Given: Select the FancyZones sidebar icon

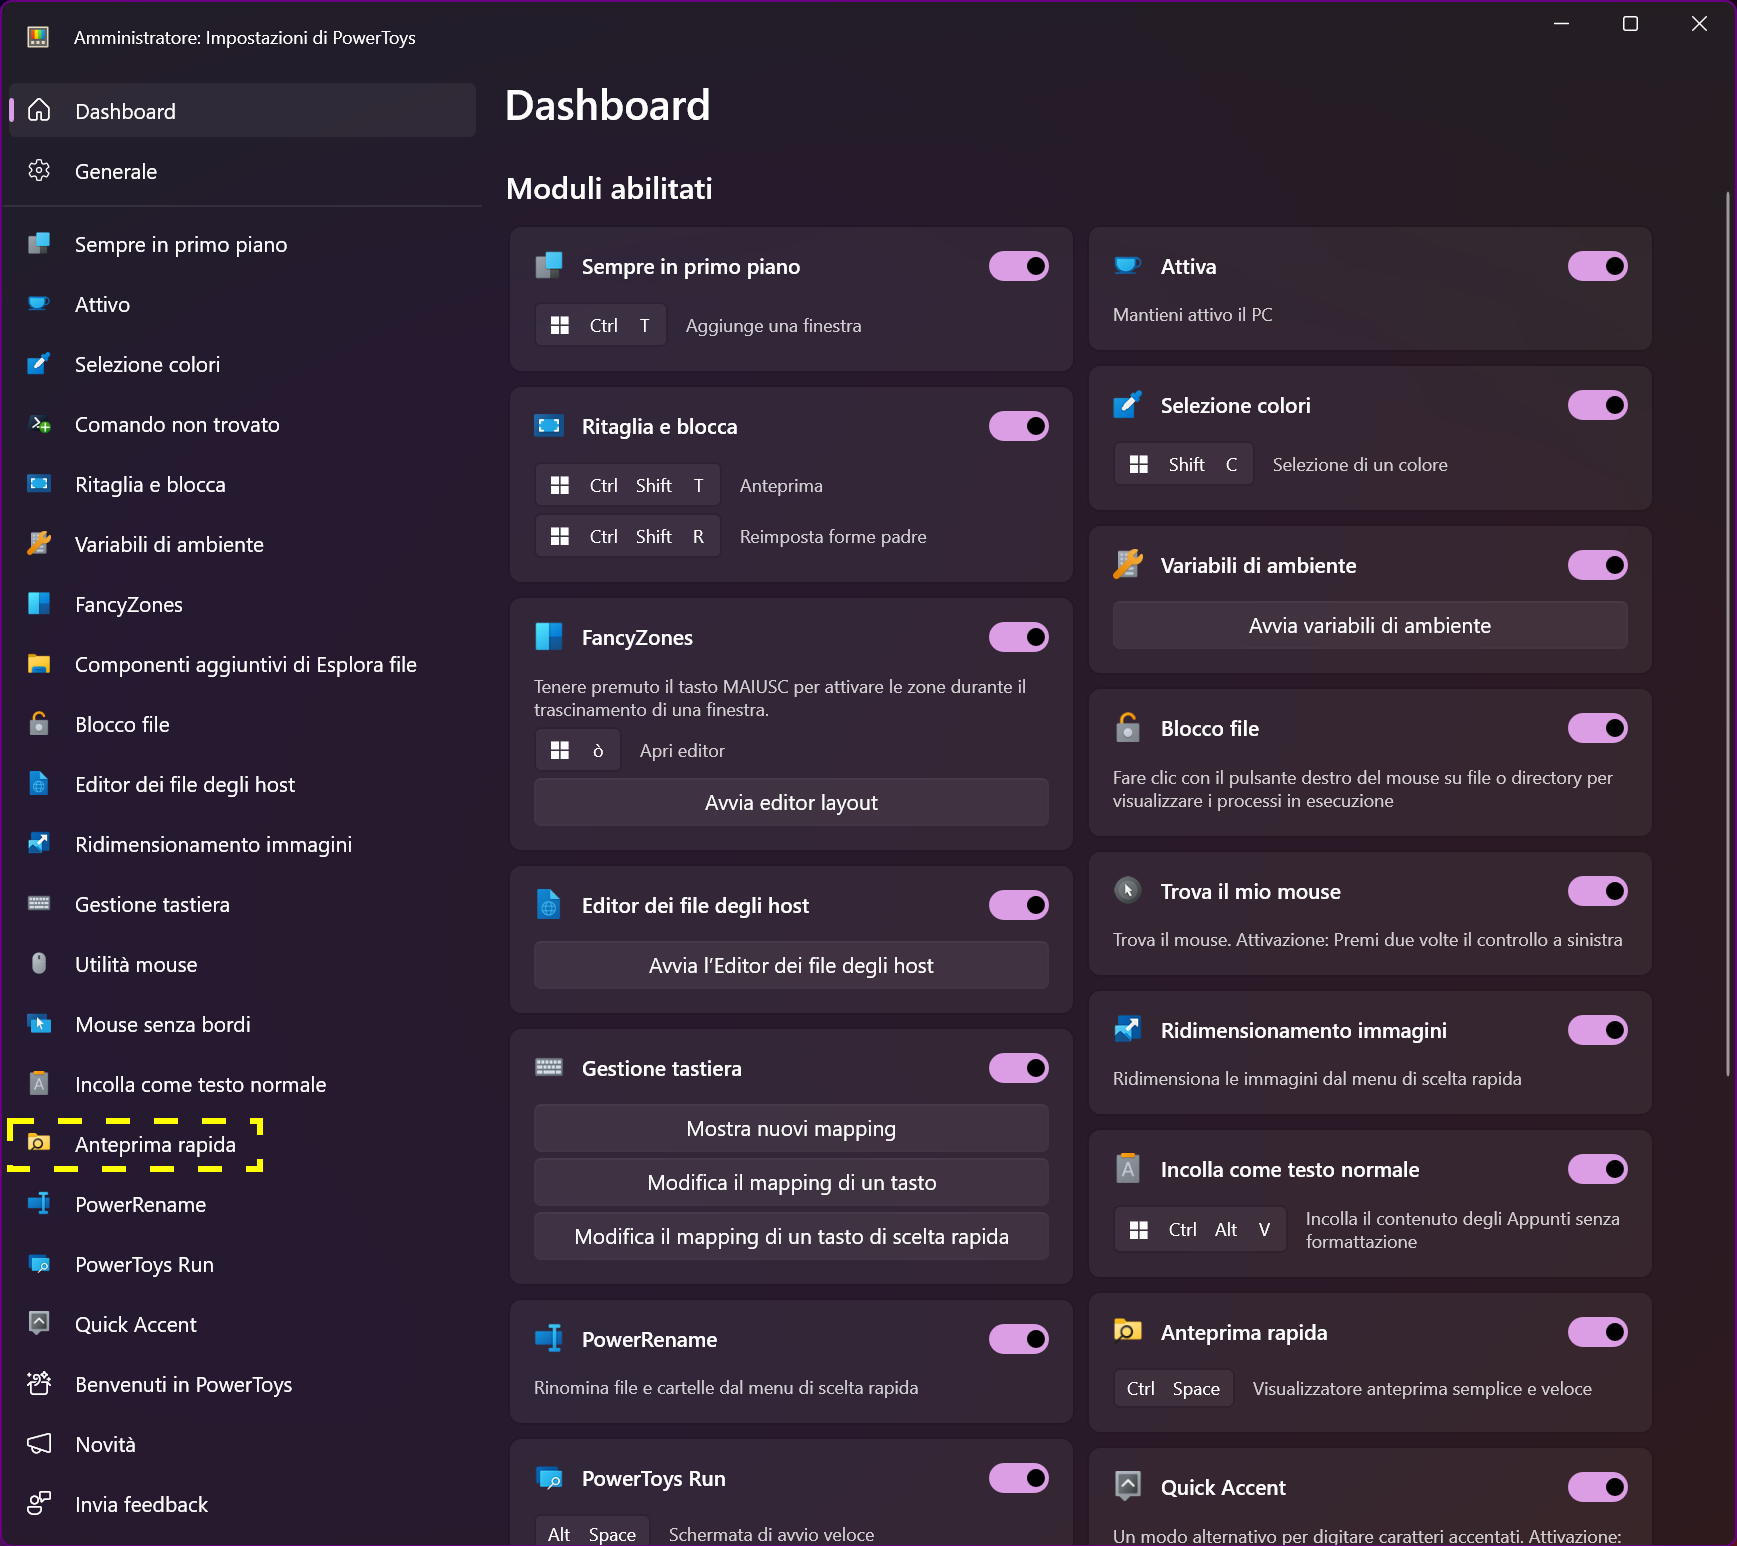Looking at the screenshot, I should point(39,604).
